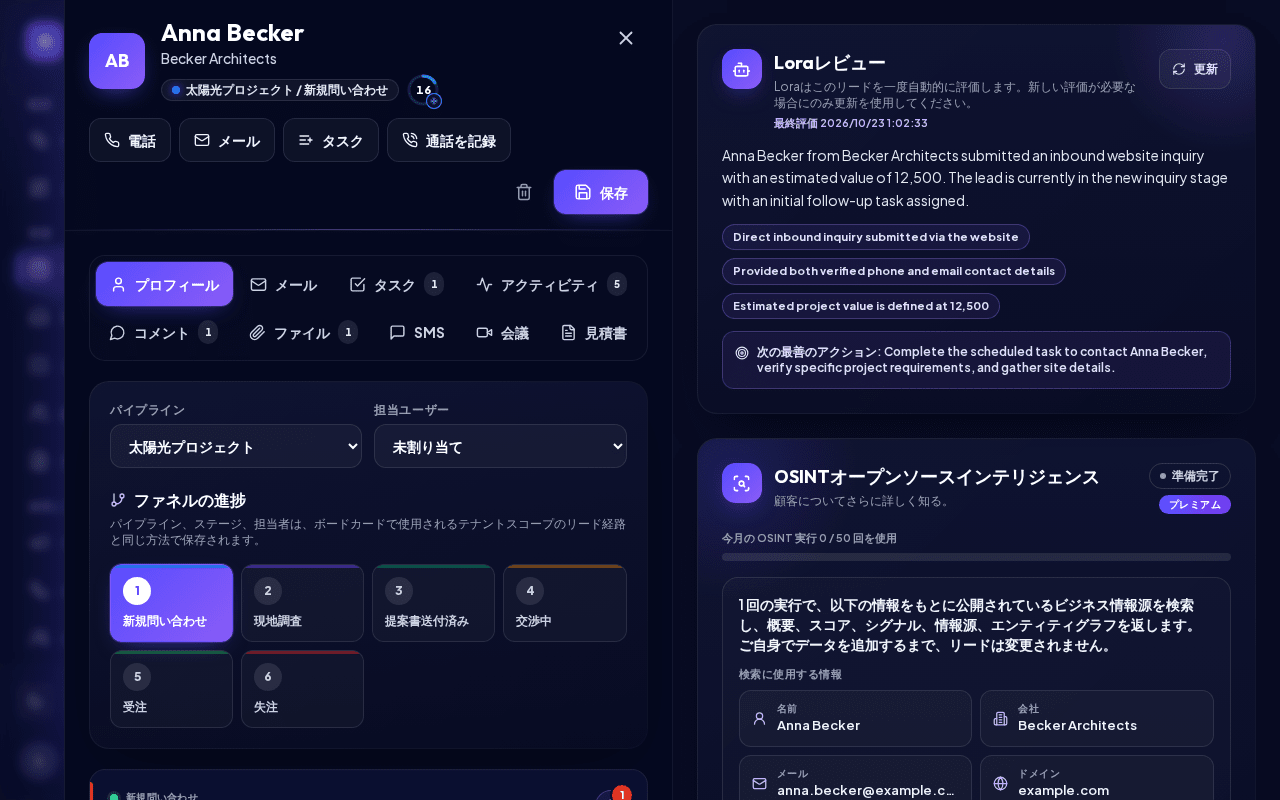Click the 太陽光プロジェクト / 新規問い合わせ pill

[x=280, y=90]
